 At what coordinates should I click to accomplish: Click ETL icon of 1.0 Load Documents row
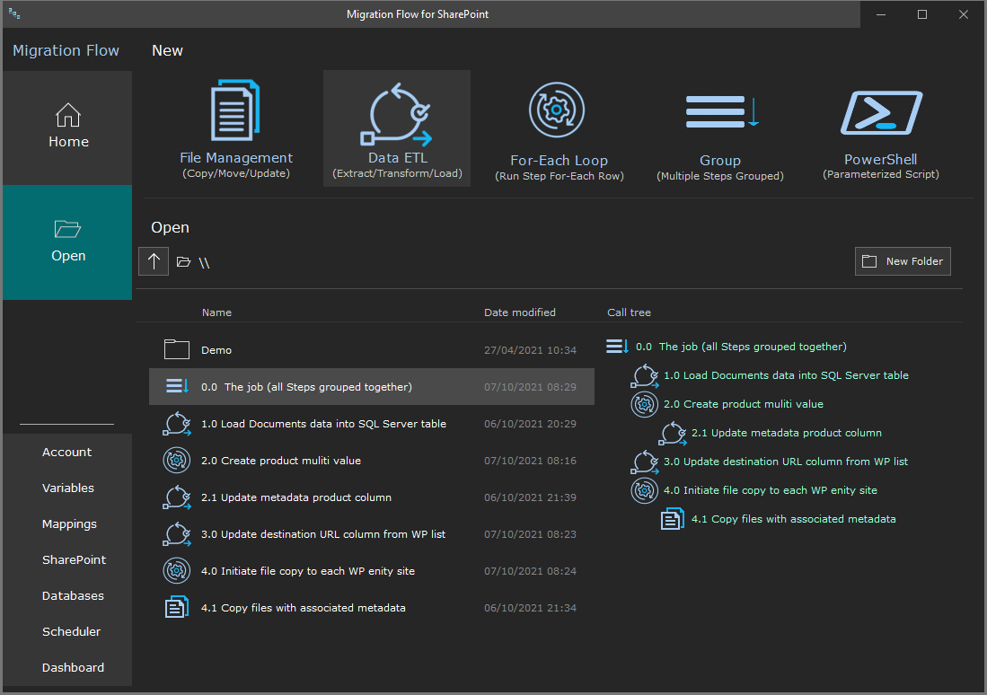[177, 424]
